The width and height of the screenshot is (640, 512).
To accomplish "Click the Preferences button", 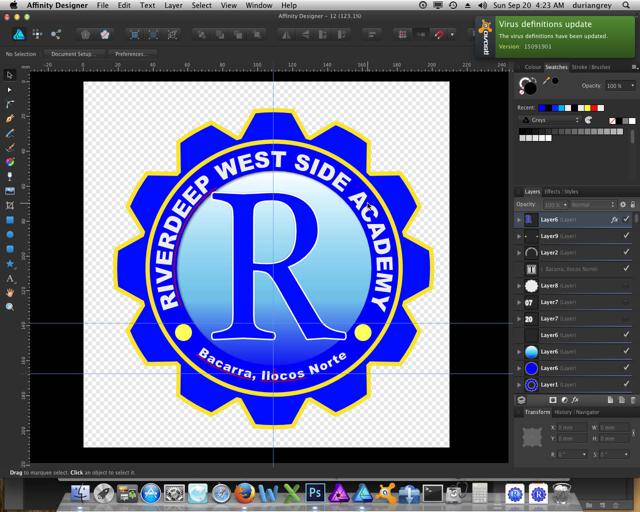I will pos(130,53).
